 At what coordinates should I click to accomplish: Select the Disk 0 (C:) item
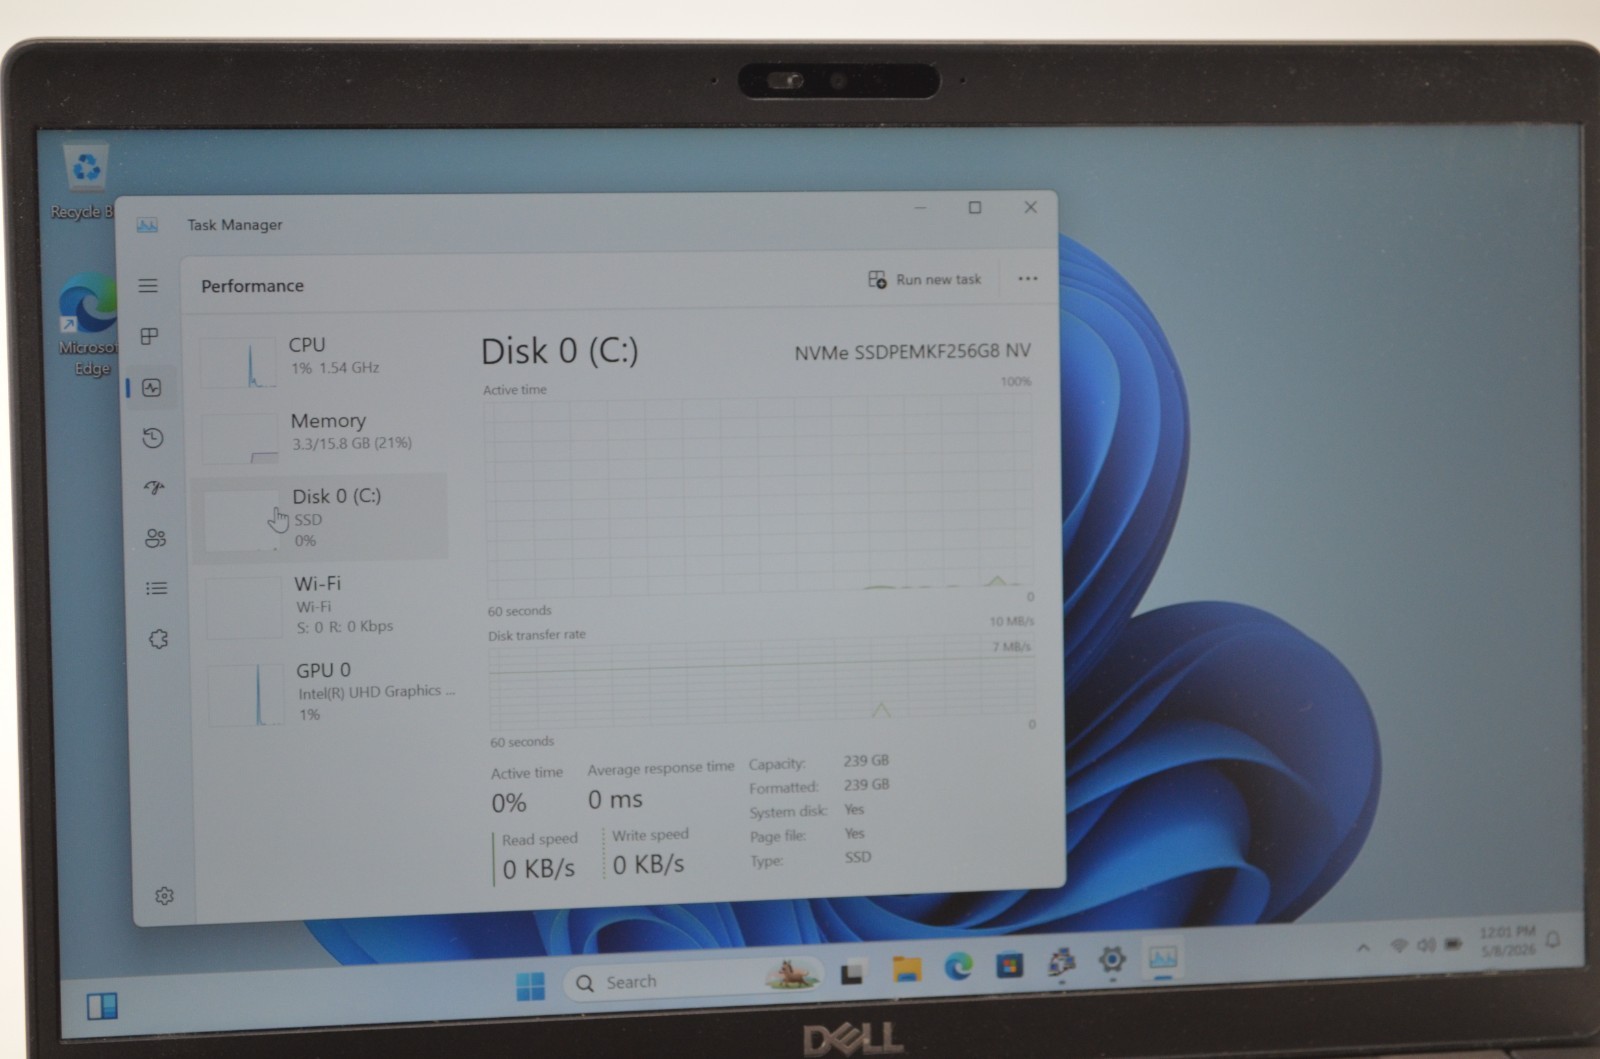322,517
